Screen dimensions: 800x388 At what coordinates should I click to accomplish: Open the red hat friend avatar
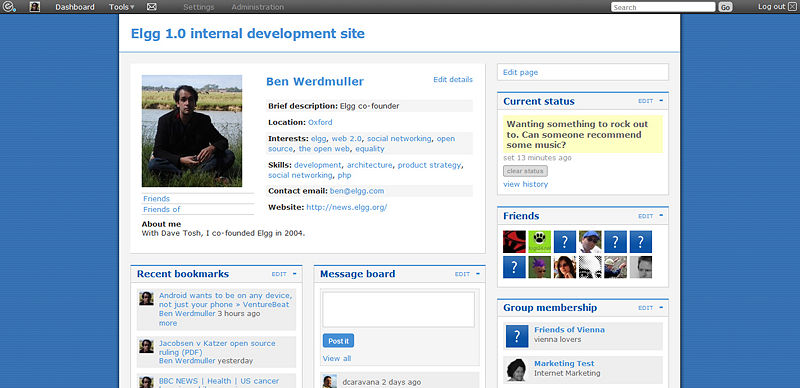pyautogui.click(x=514, y=242)
